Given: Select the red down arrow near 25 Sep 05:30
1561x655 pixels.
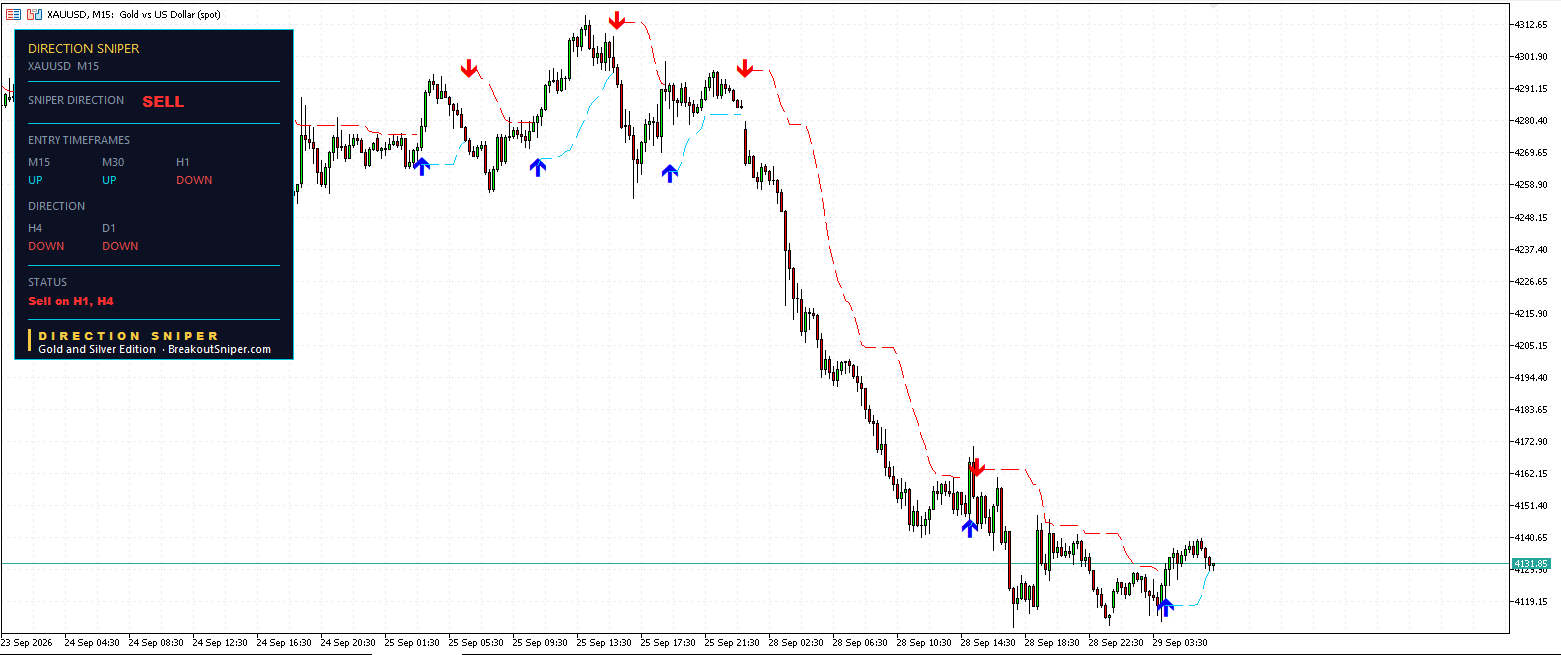Looking at the screenshot, I should click(469, 68).
